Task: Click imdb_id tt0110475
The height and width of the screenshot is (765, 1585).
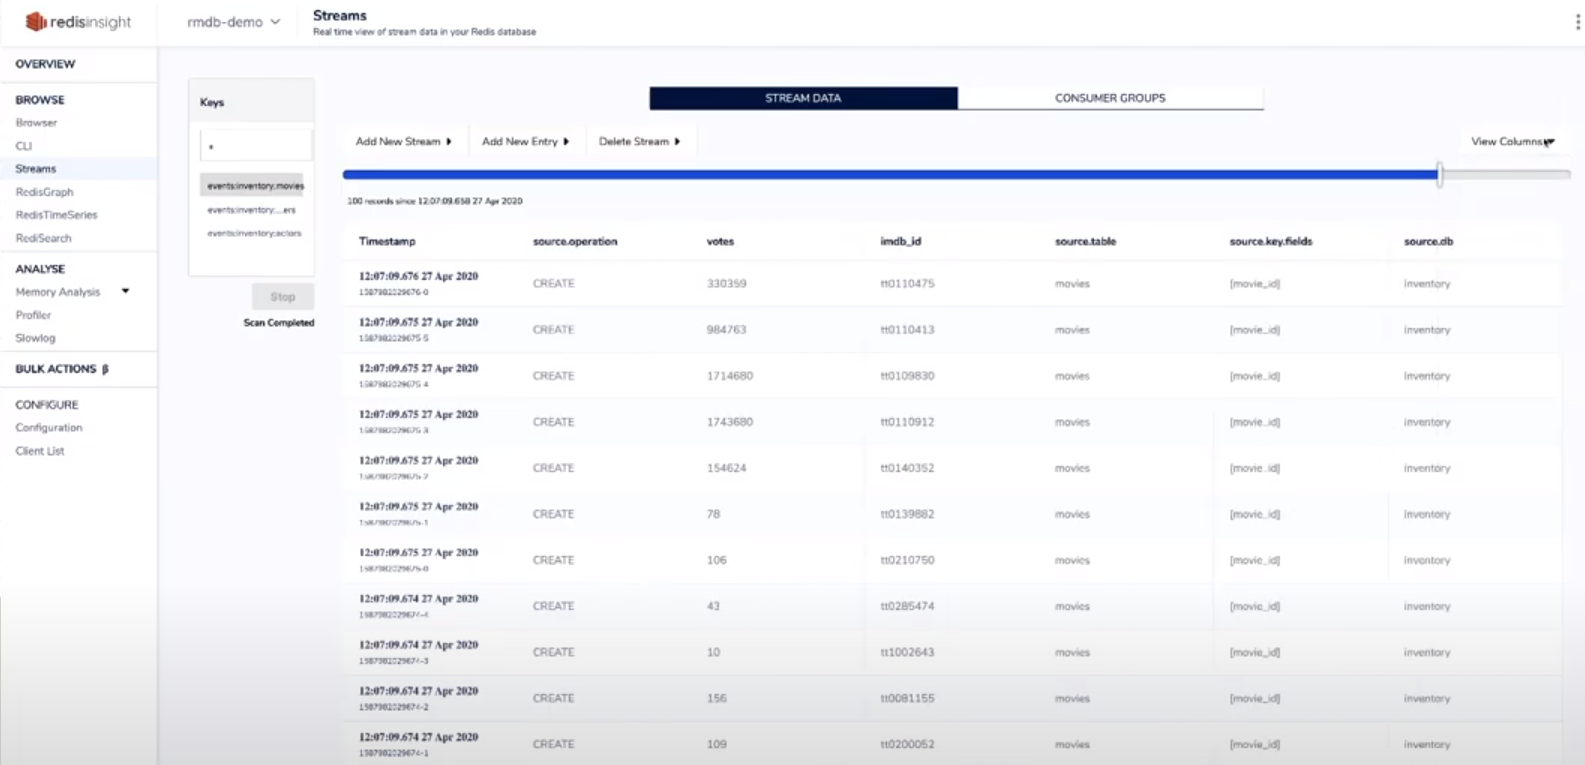Action: (907, 284)
